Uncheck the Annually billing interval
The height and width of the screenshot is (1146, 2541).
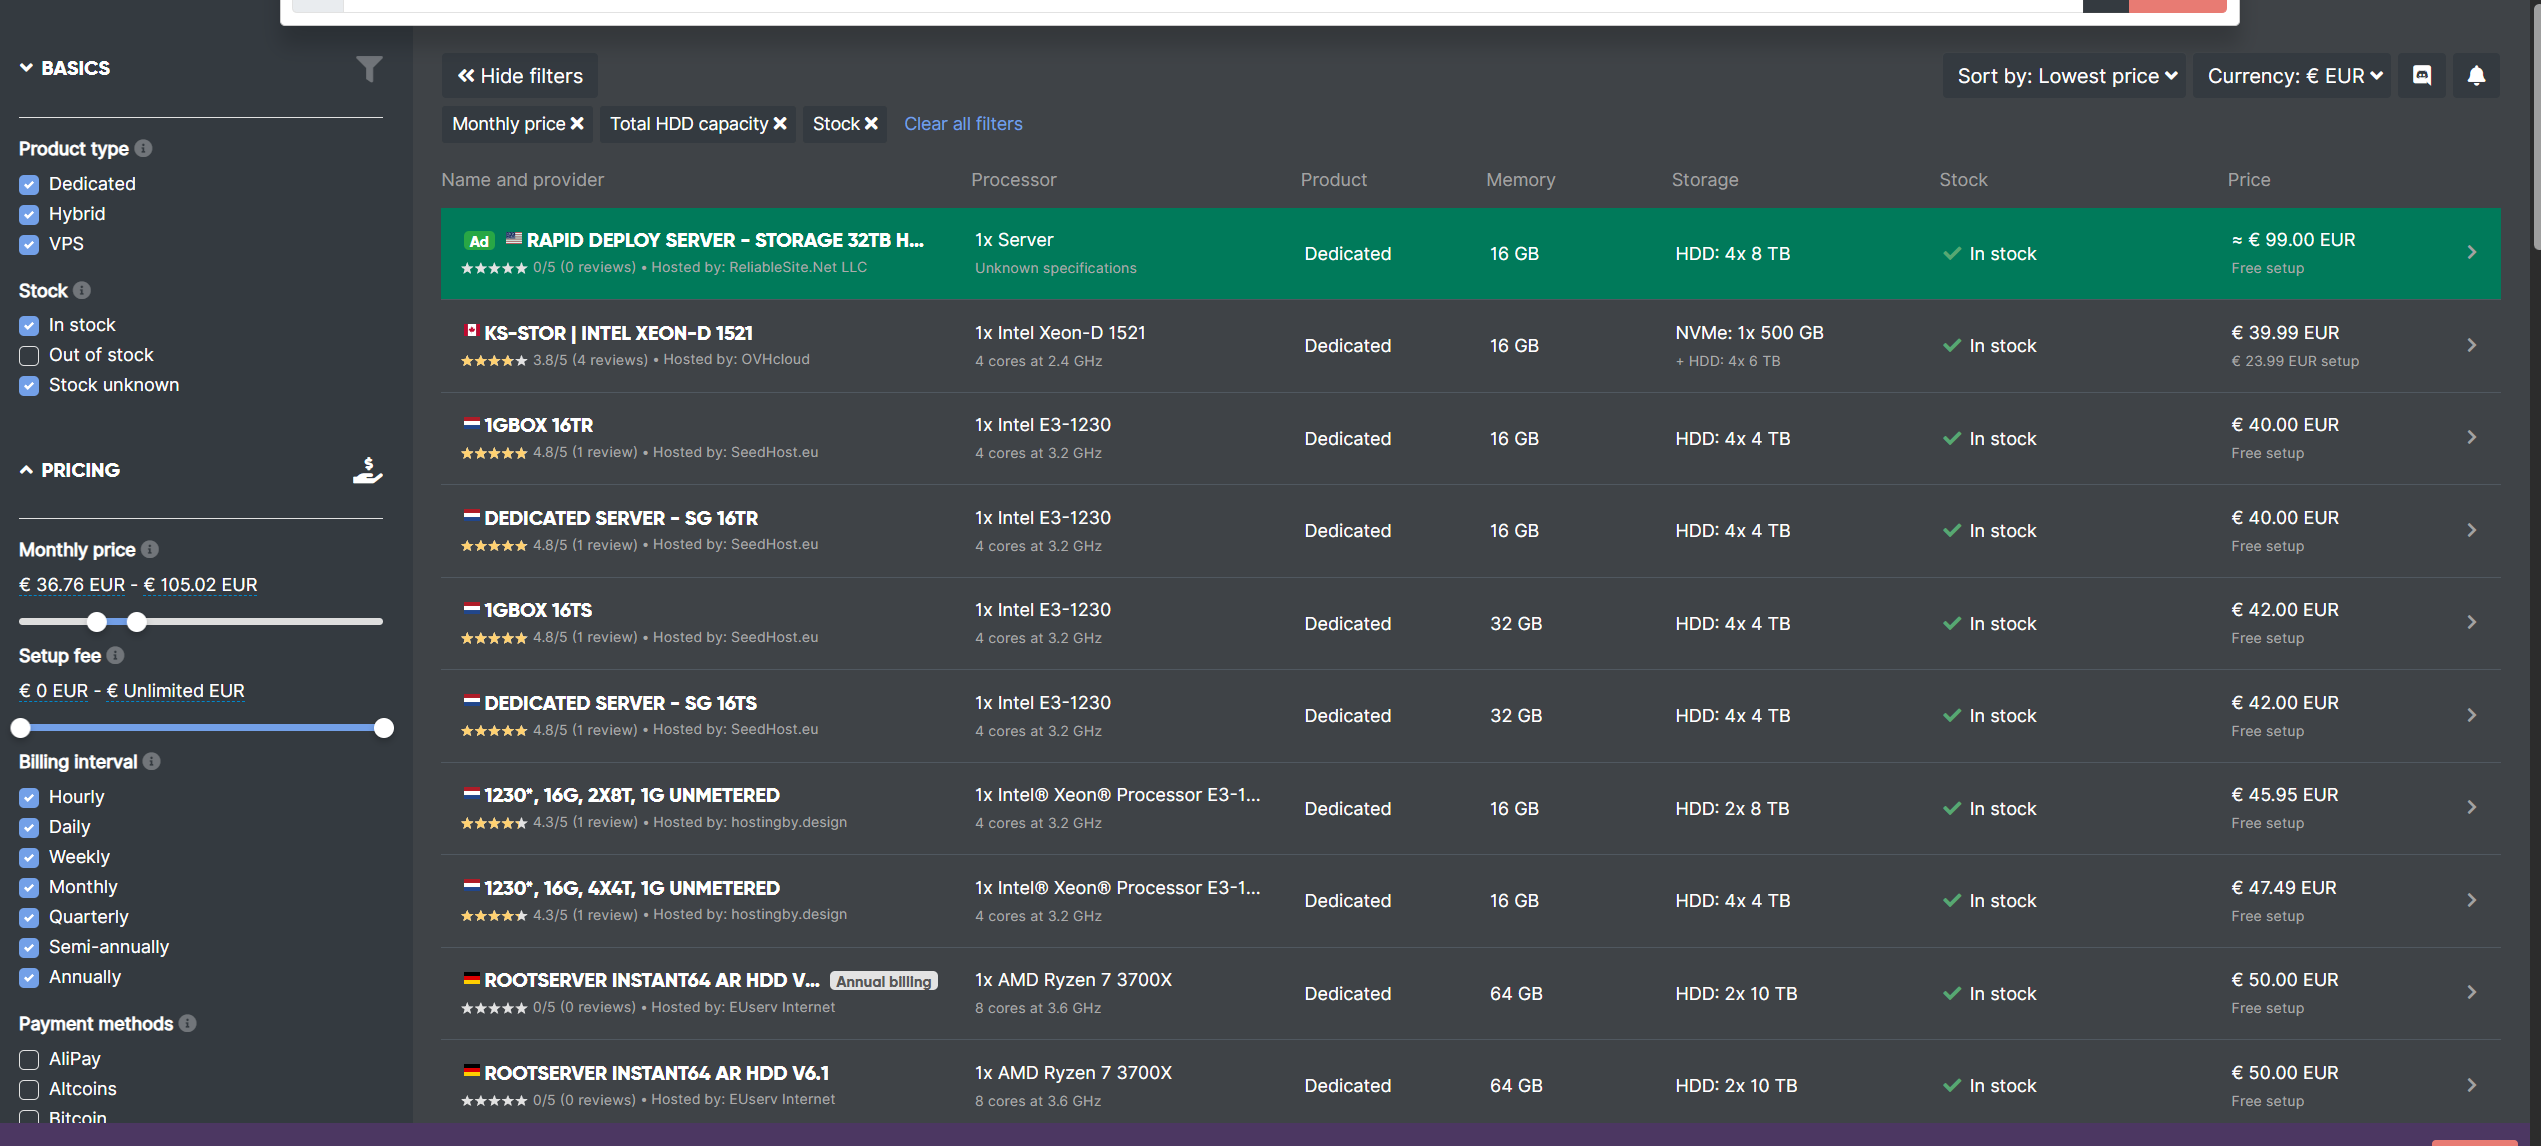pos(29,977)
